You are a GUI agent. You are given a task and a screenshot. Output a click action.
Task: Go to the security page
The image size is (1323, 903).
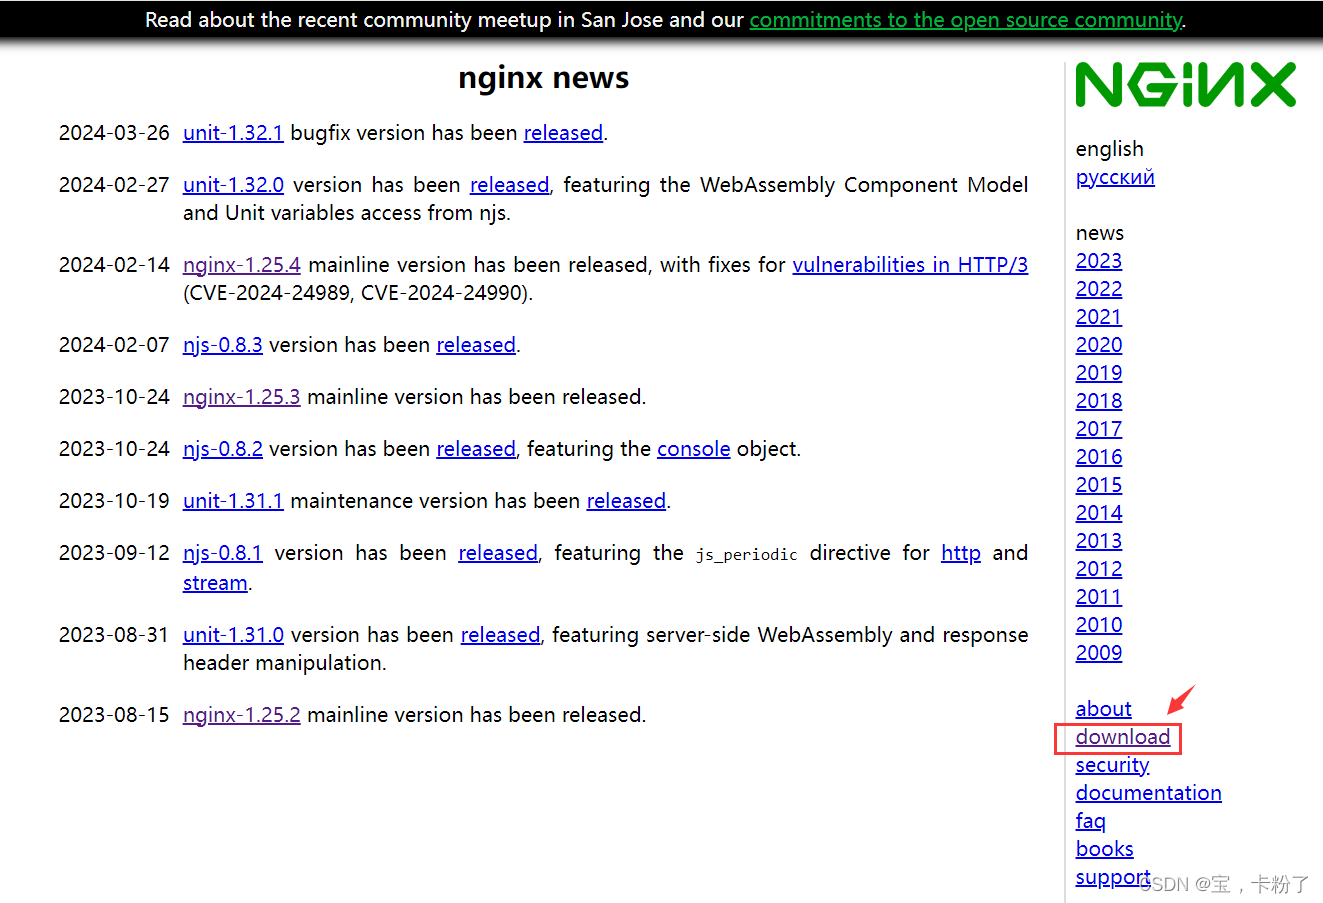pyautogui.click(x=1112, y=765)
